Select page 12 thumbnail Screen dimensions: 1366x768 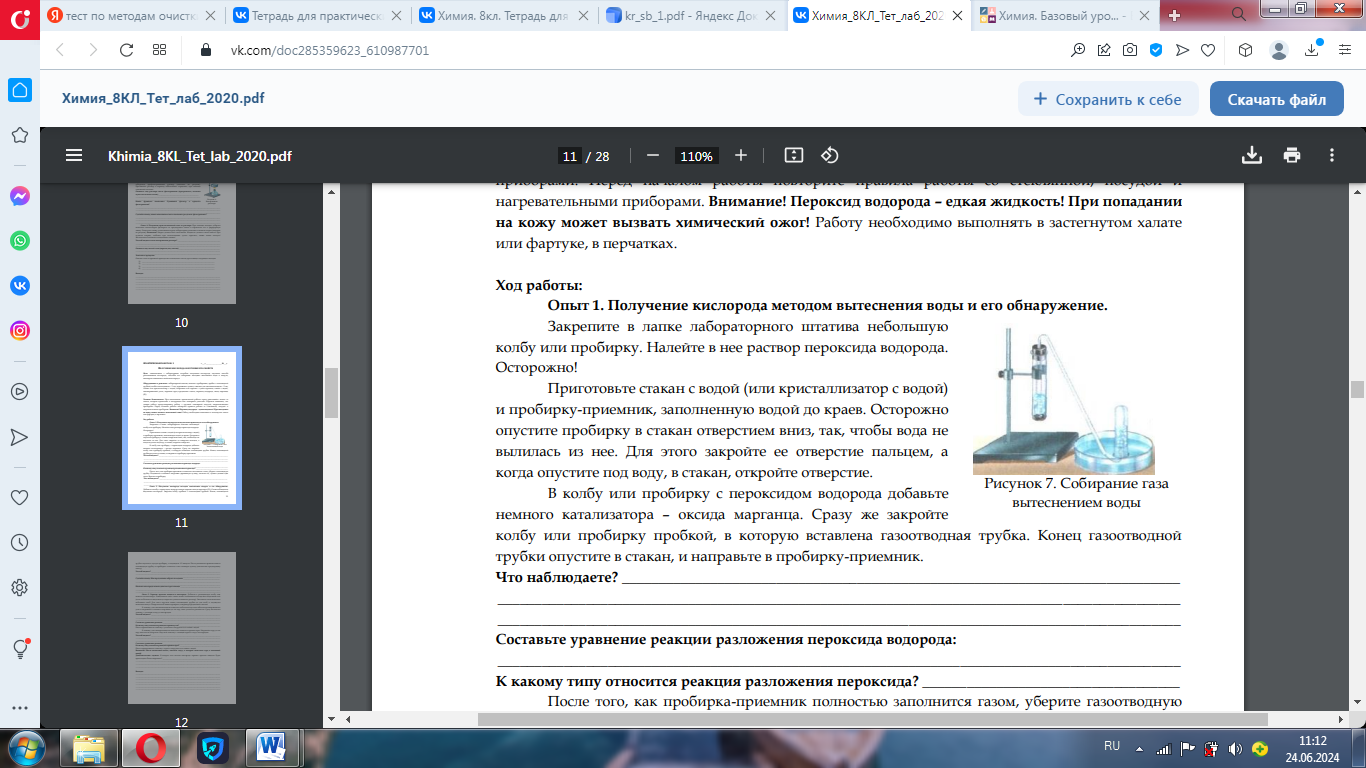181,628
